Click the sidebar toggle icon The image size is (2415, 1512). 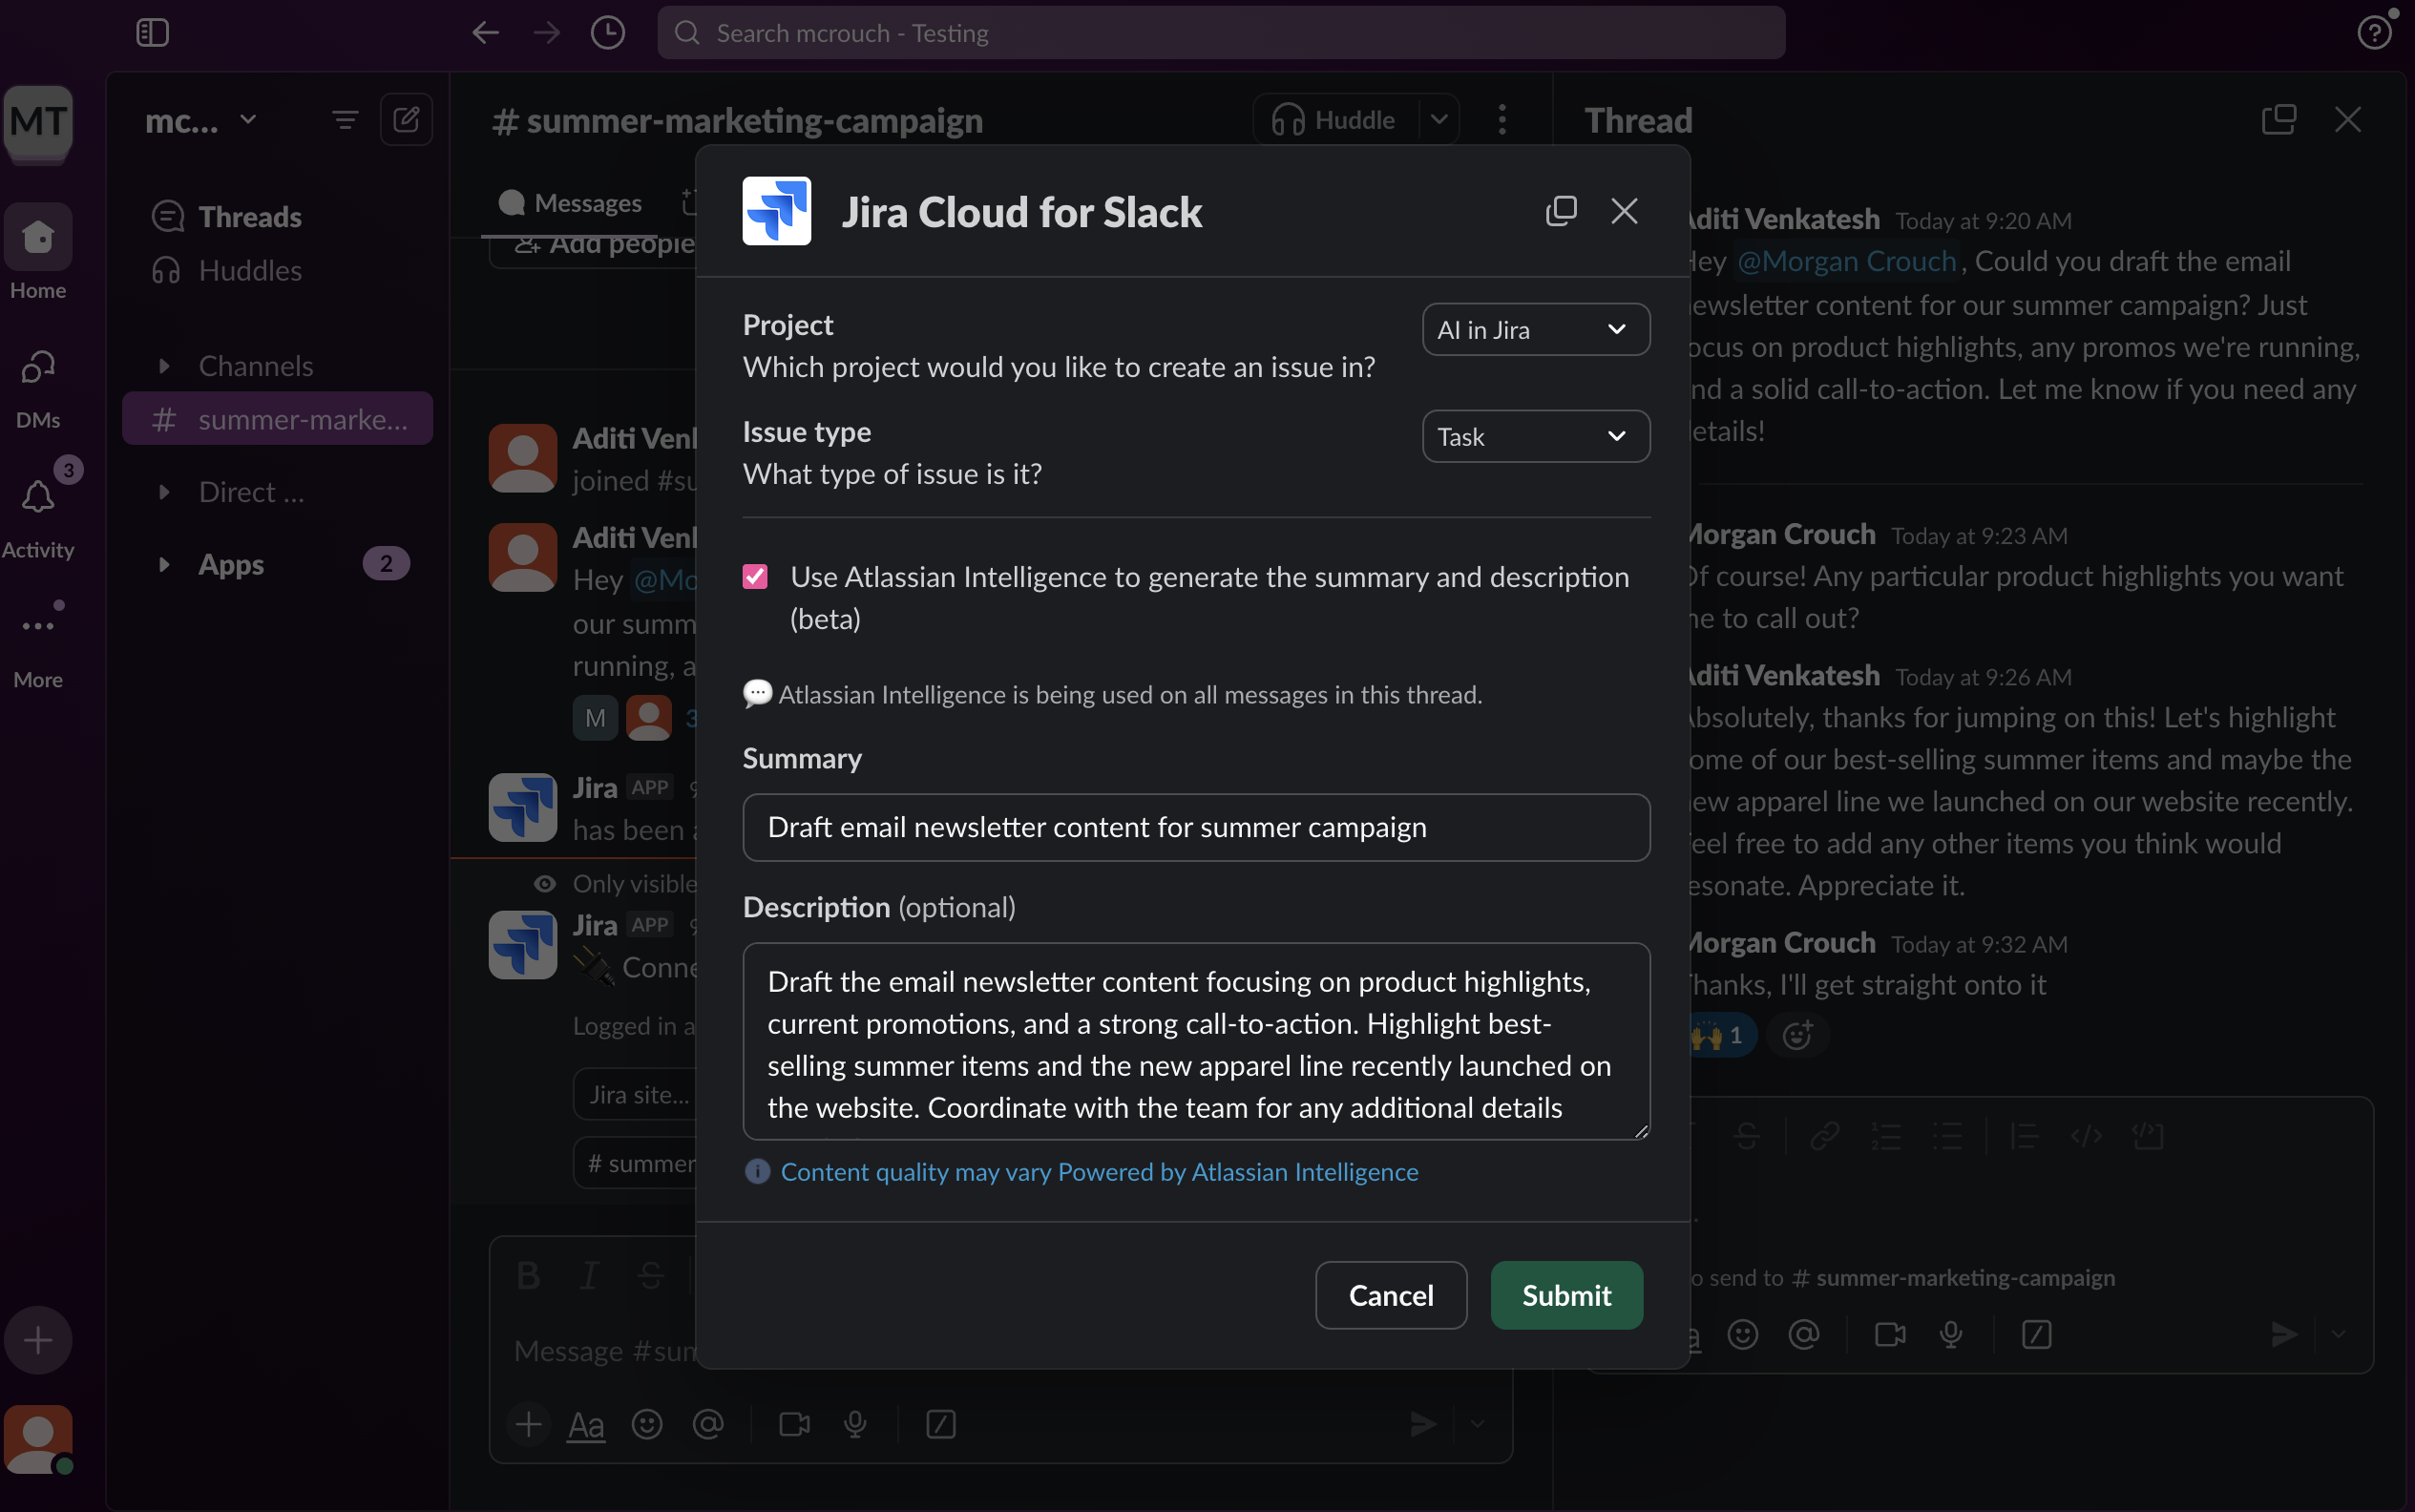pos(152,33)
